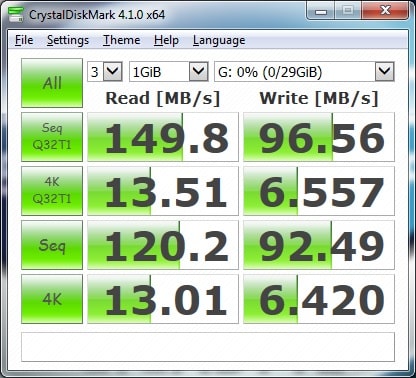Click the Seq Q32T1 read result 149.8
This screenshot has height=378, width=416.
pyautogui.click(x=163, y=137)
